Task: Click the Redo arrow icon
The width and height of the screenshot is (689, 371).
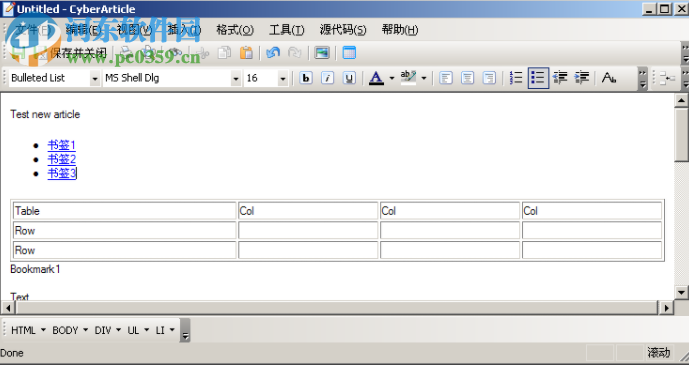Action: coord(294,53)
